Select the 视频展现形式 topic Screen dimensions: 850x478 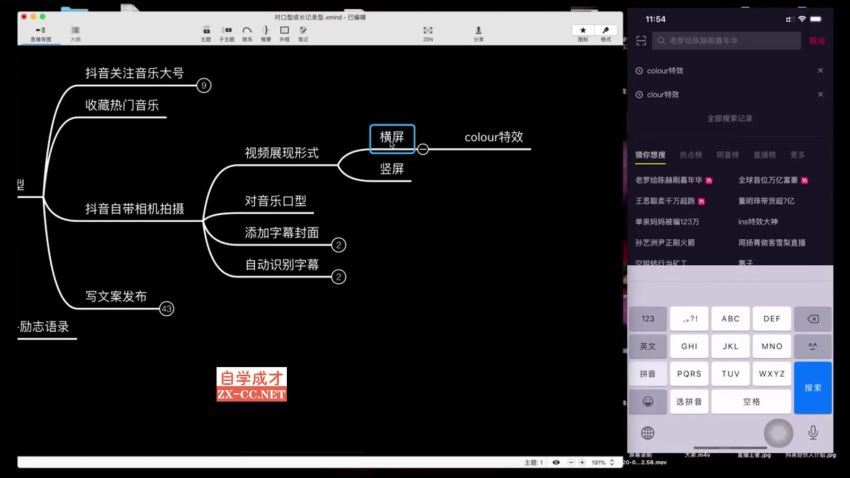pyautogui.click(x=281, y=153)
